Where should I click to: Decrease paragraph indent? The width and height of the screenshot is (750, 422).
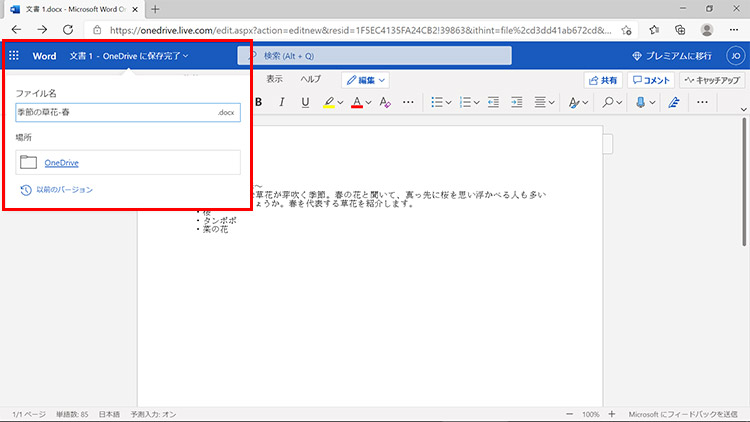point(492,102)
